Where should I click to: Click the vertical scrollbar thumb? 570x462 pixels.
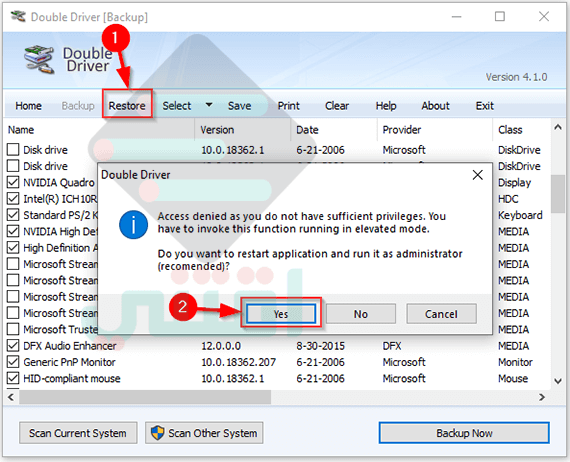(x=558, y=194)
